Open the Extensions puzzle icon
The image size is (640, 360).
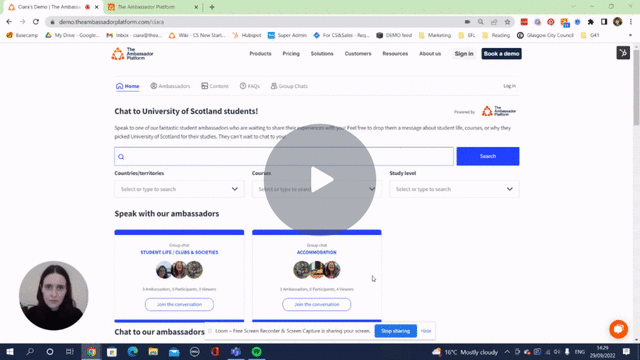point(591,22)
